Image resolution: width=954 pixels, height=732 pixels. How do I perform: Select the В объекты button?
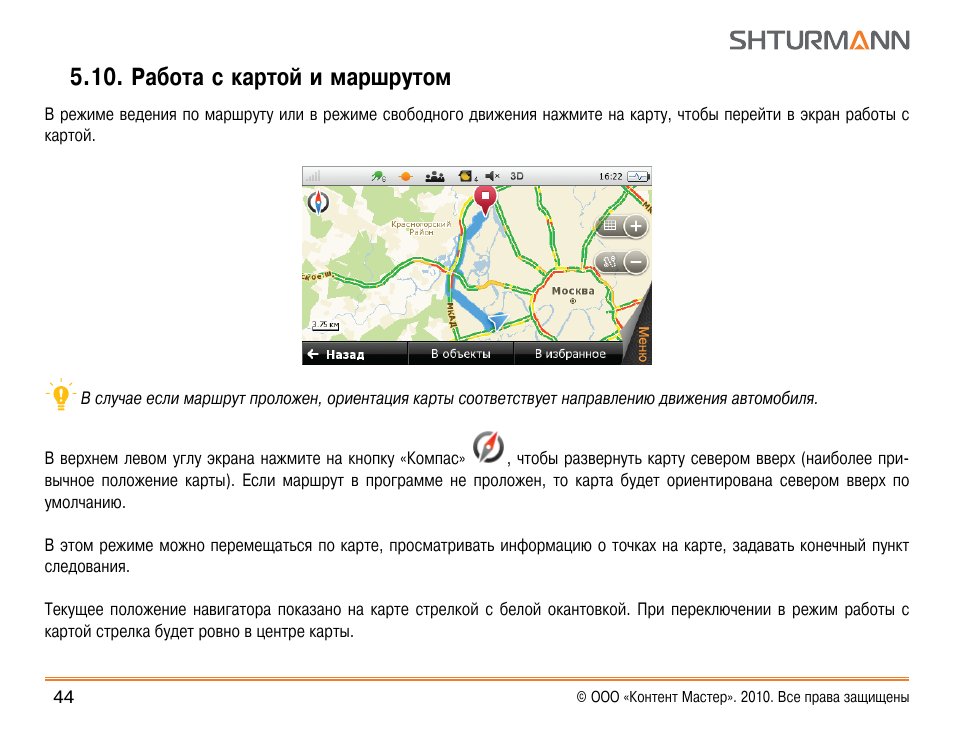click(461, 354)
